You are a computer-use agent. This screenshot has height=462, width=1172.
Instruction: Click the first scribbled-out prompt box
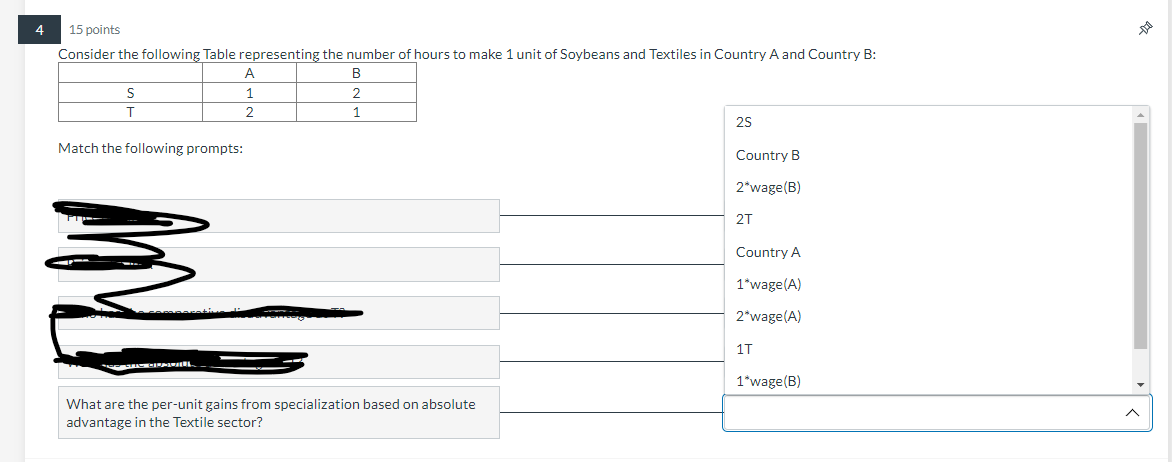[x=279, y=216]
